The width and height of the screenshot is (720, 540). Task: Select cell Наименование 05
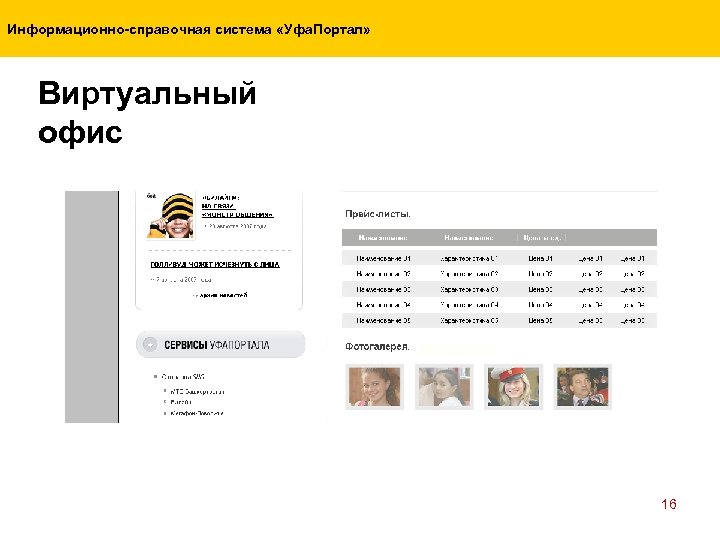[383, 321]
